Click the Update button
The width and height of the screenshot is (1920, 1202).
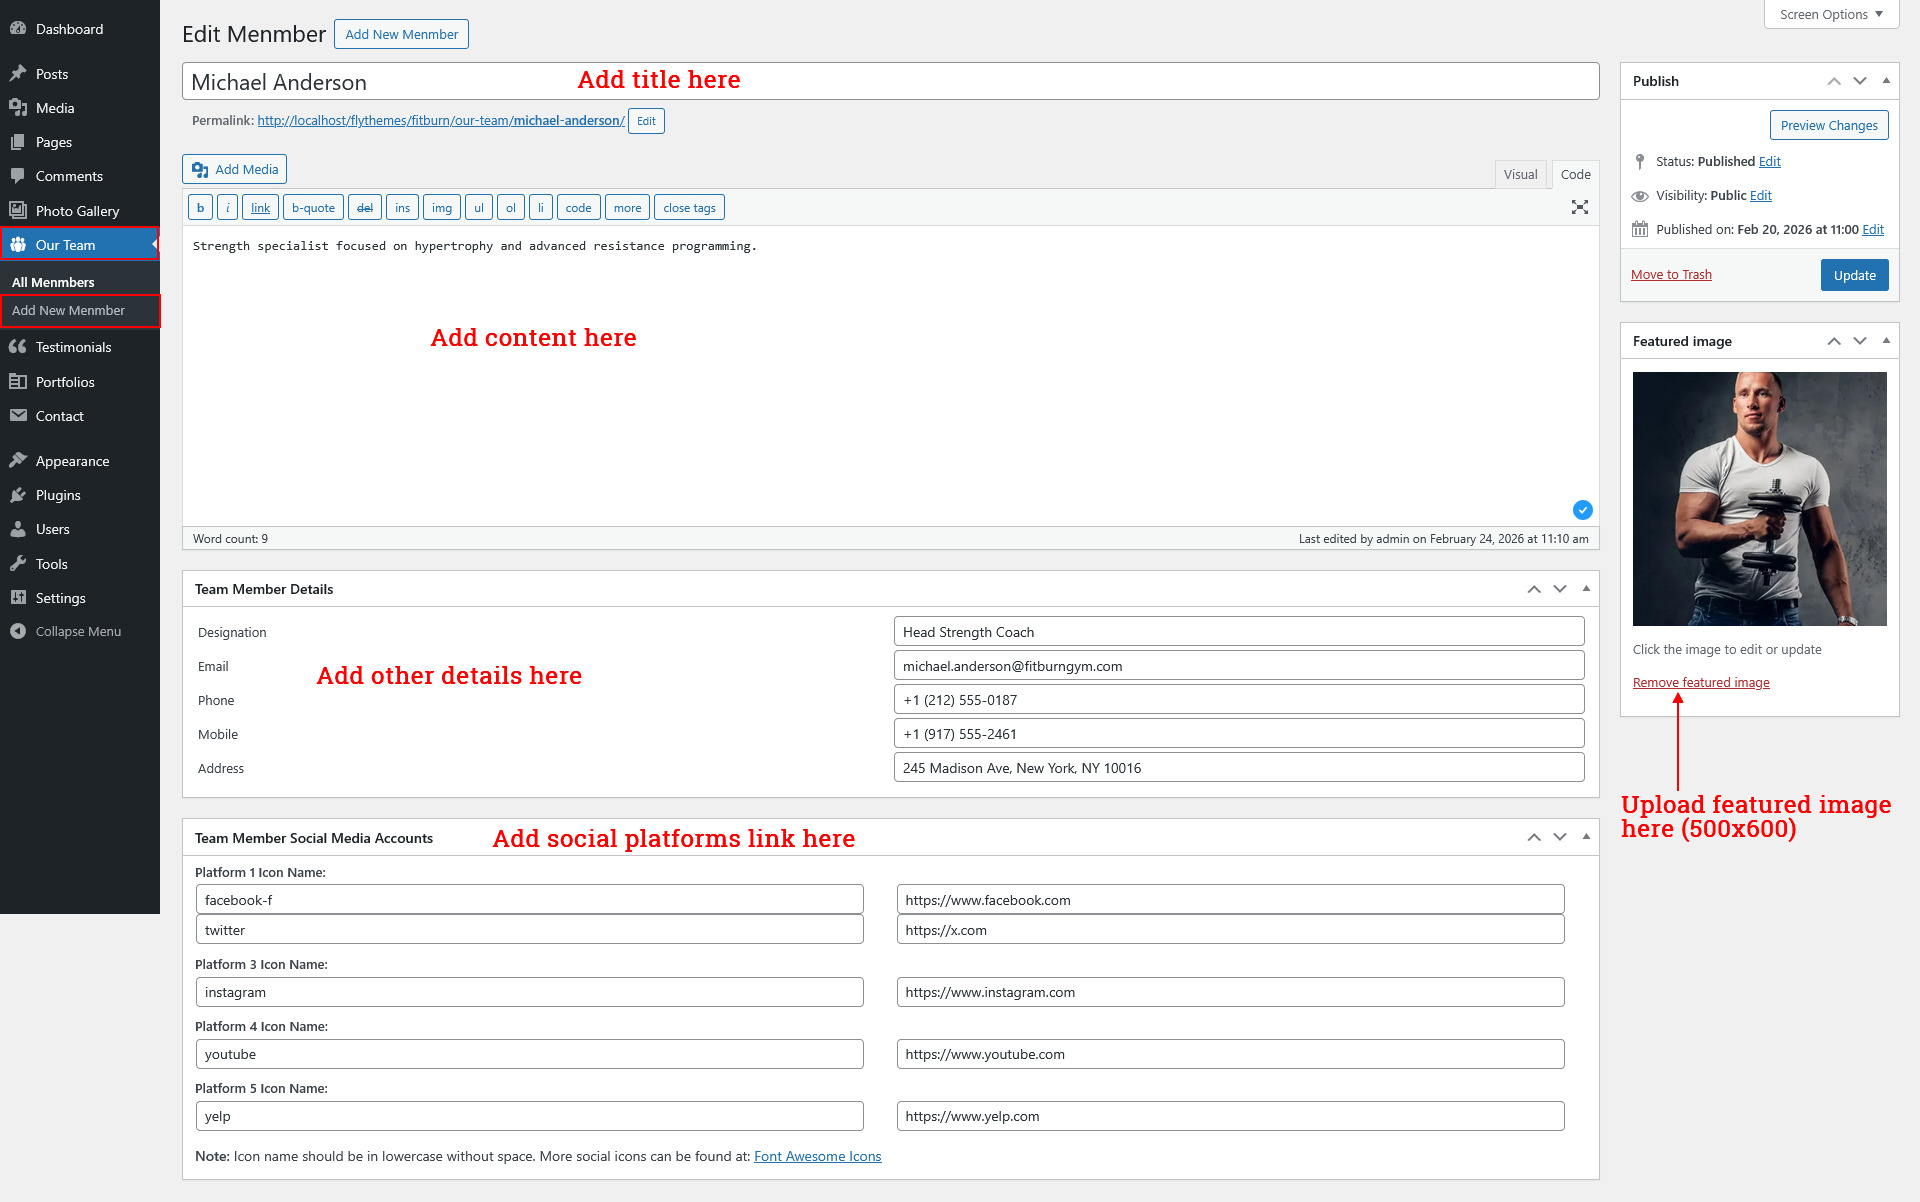1854,275
